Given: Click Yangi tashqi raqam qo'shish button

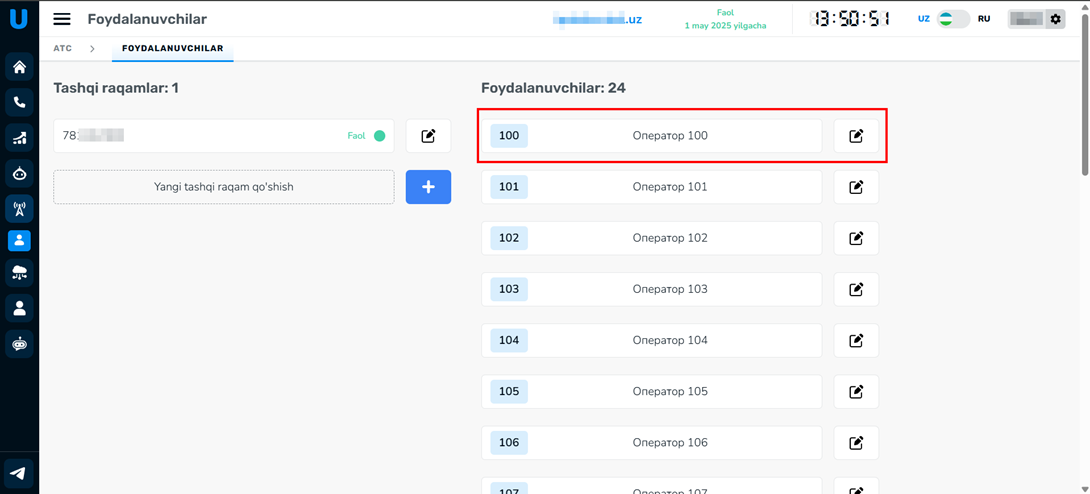Looking at the screenshot, I should point(223,187).
